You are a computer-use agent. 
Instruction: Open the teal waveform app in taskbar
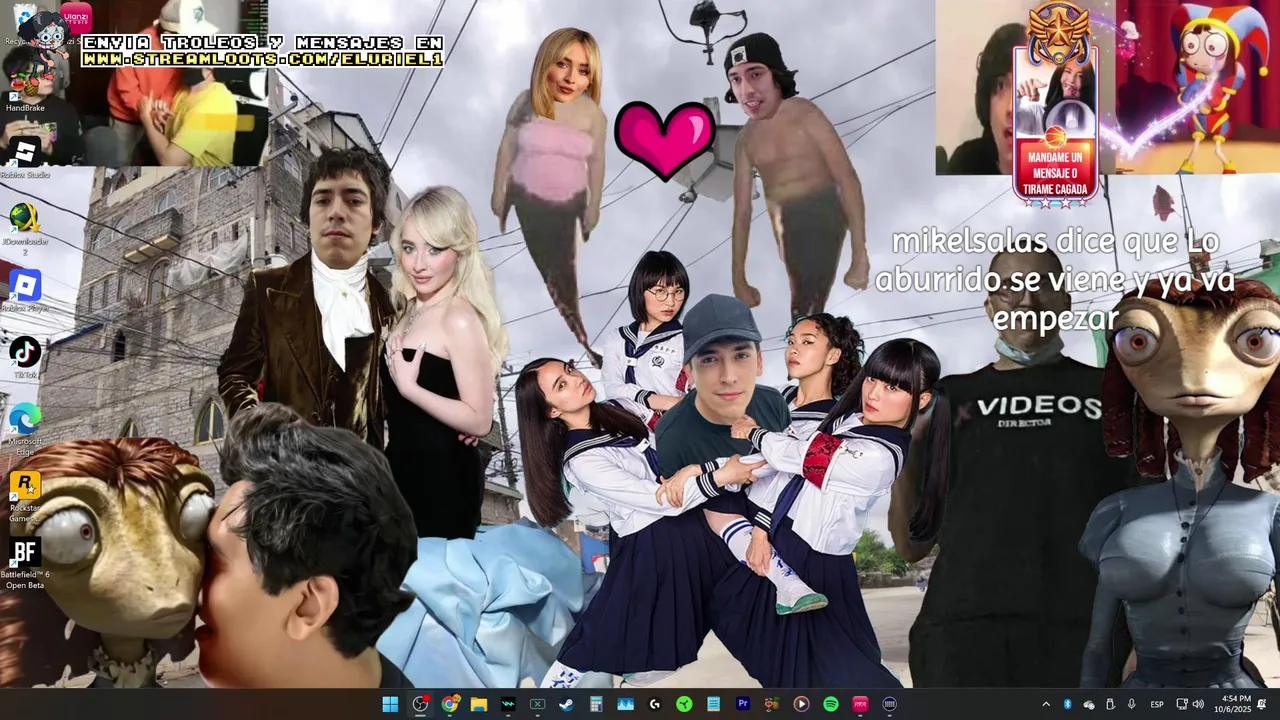[x=508, y=704]
